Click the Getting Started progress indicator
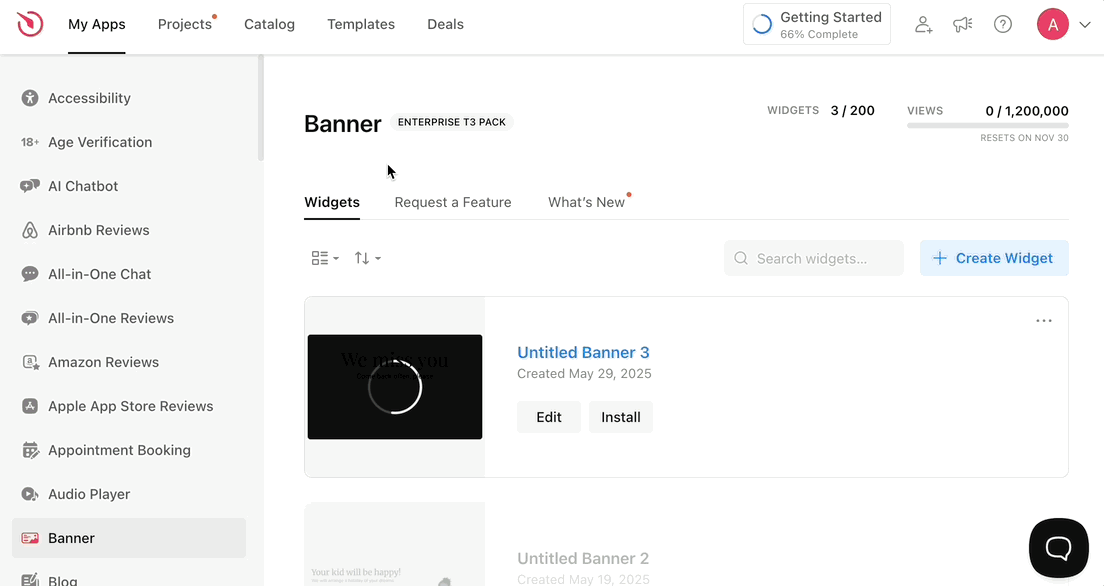Image resolution: width=1104 pixels, height=586 pixels. point(816,25)
